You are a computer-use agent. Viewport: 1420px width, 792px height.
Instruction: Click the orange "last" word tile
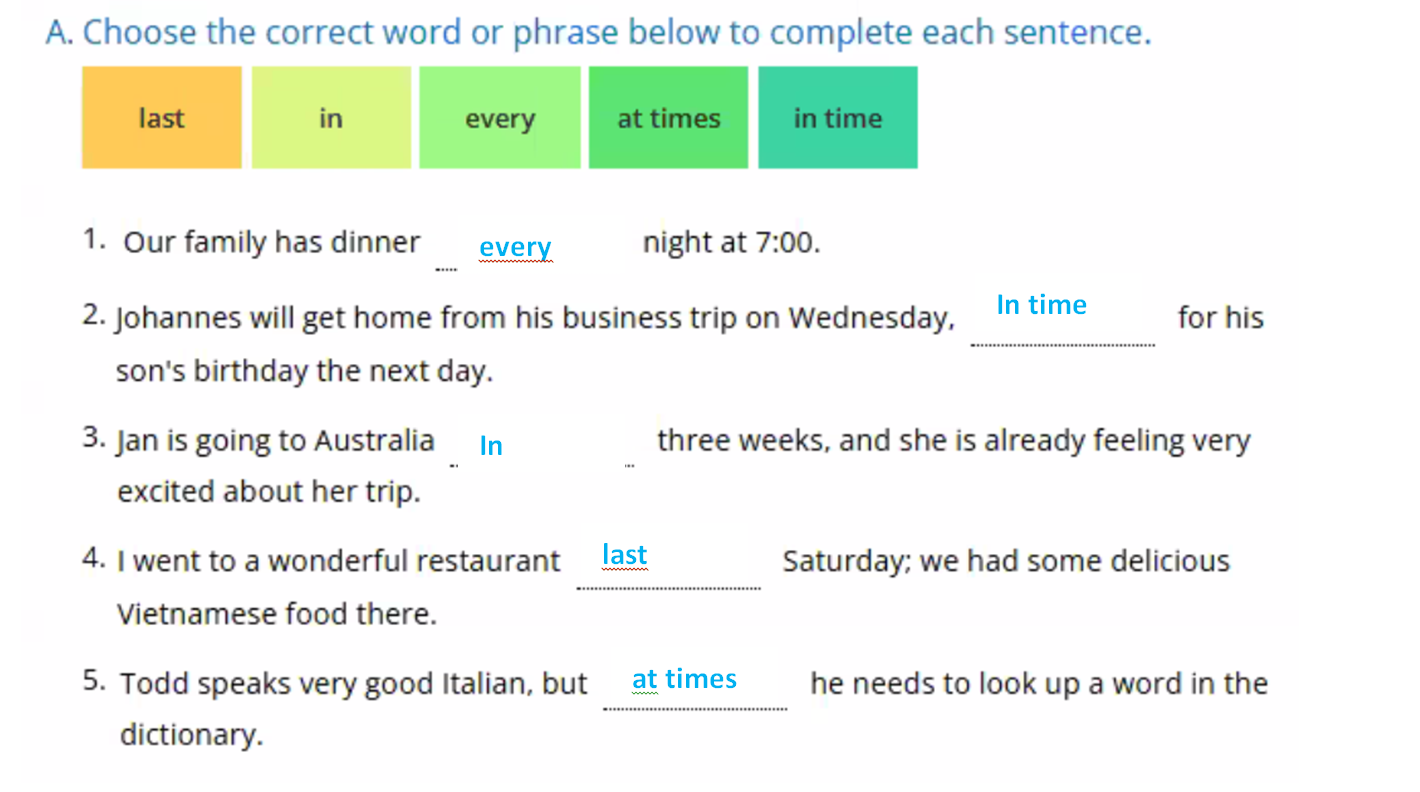(x=161, y=118)
